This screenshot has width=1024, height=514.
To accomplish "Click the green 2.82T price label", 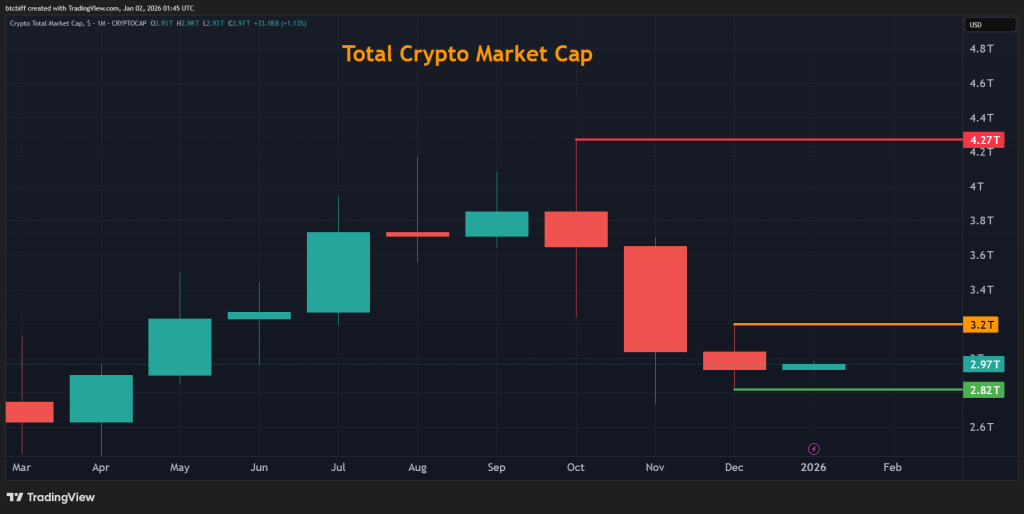I will tap(979, 390).
